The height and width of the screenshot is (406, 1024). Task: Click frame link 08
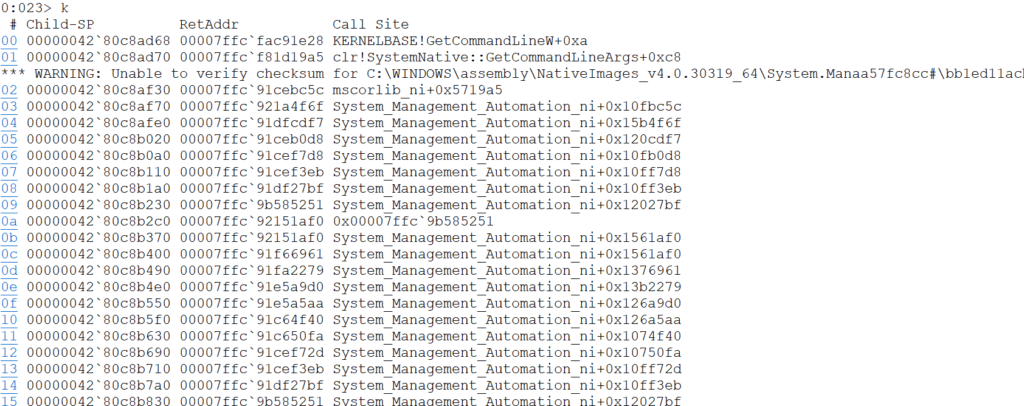9,188
